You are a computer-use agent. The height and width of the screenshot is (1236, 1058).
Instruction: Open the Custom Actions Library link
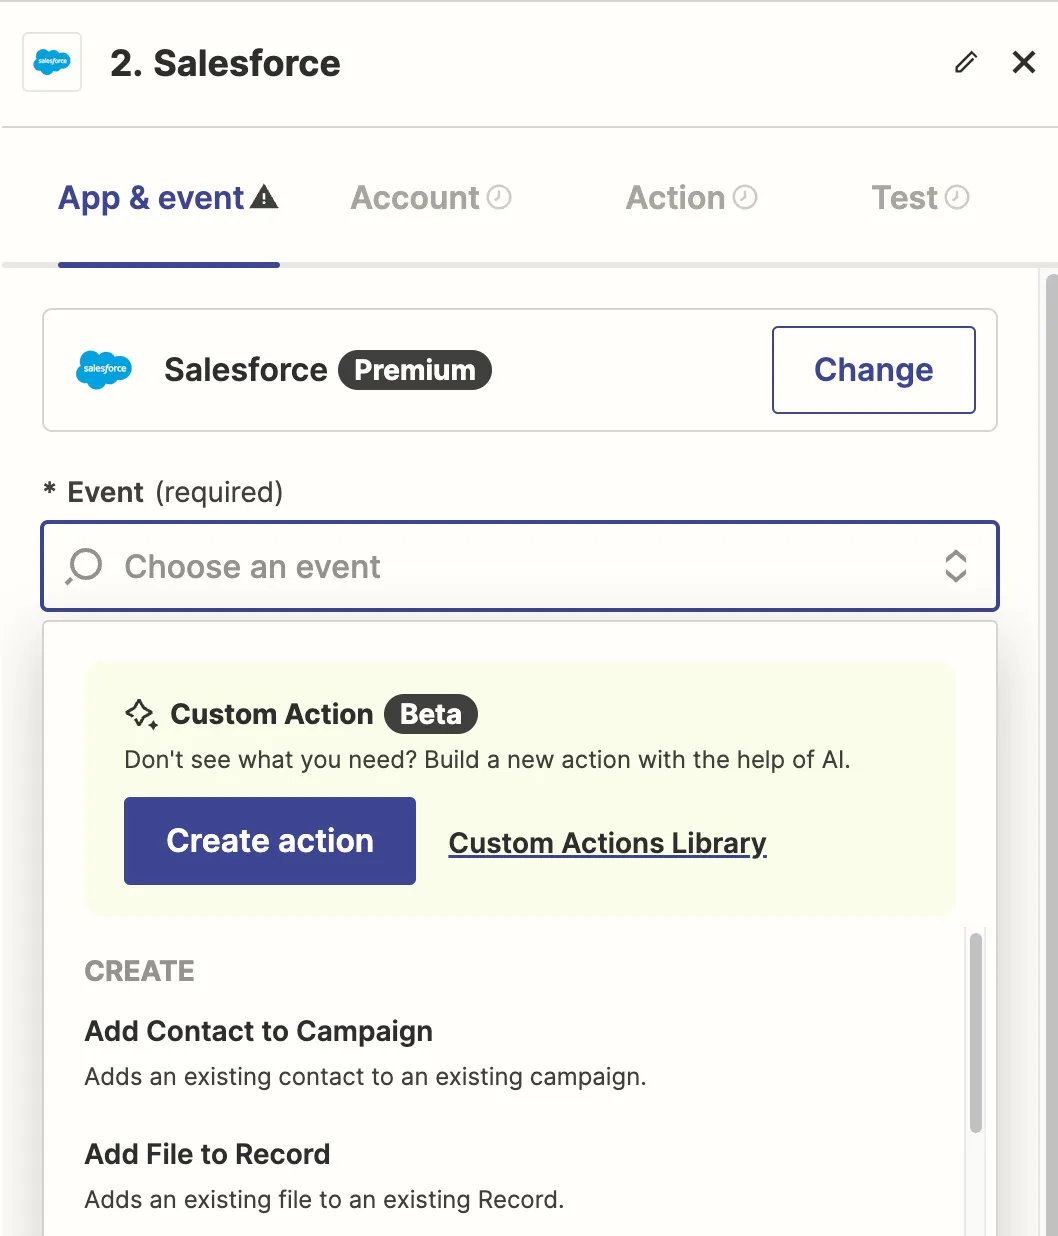pos(607,843)
